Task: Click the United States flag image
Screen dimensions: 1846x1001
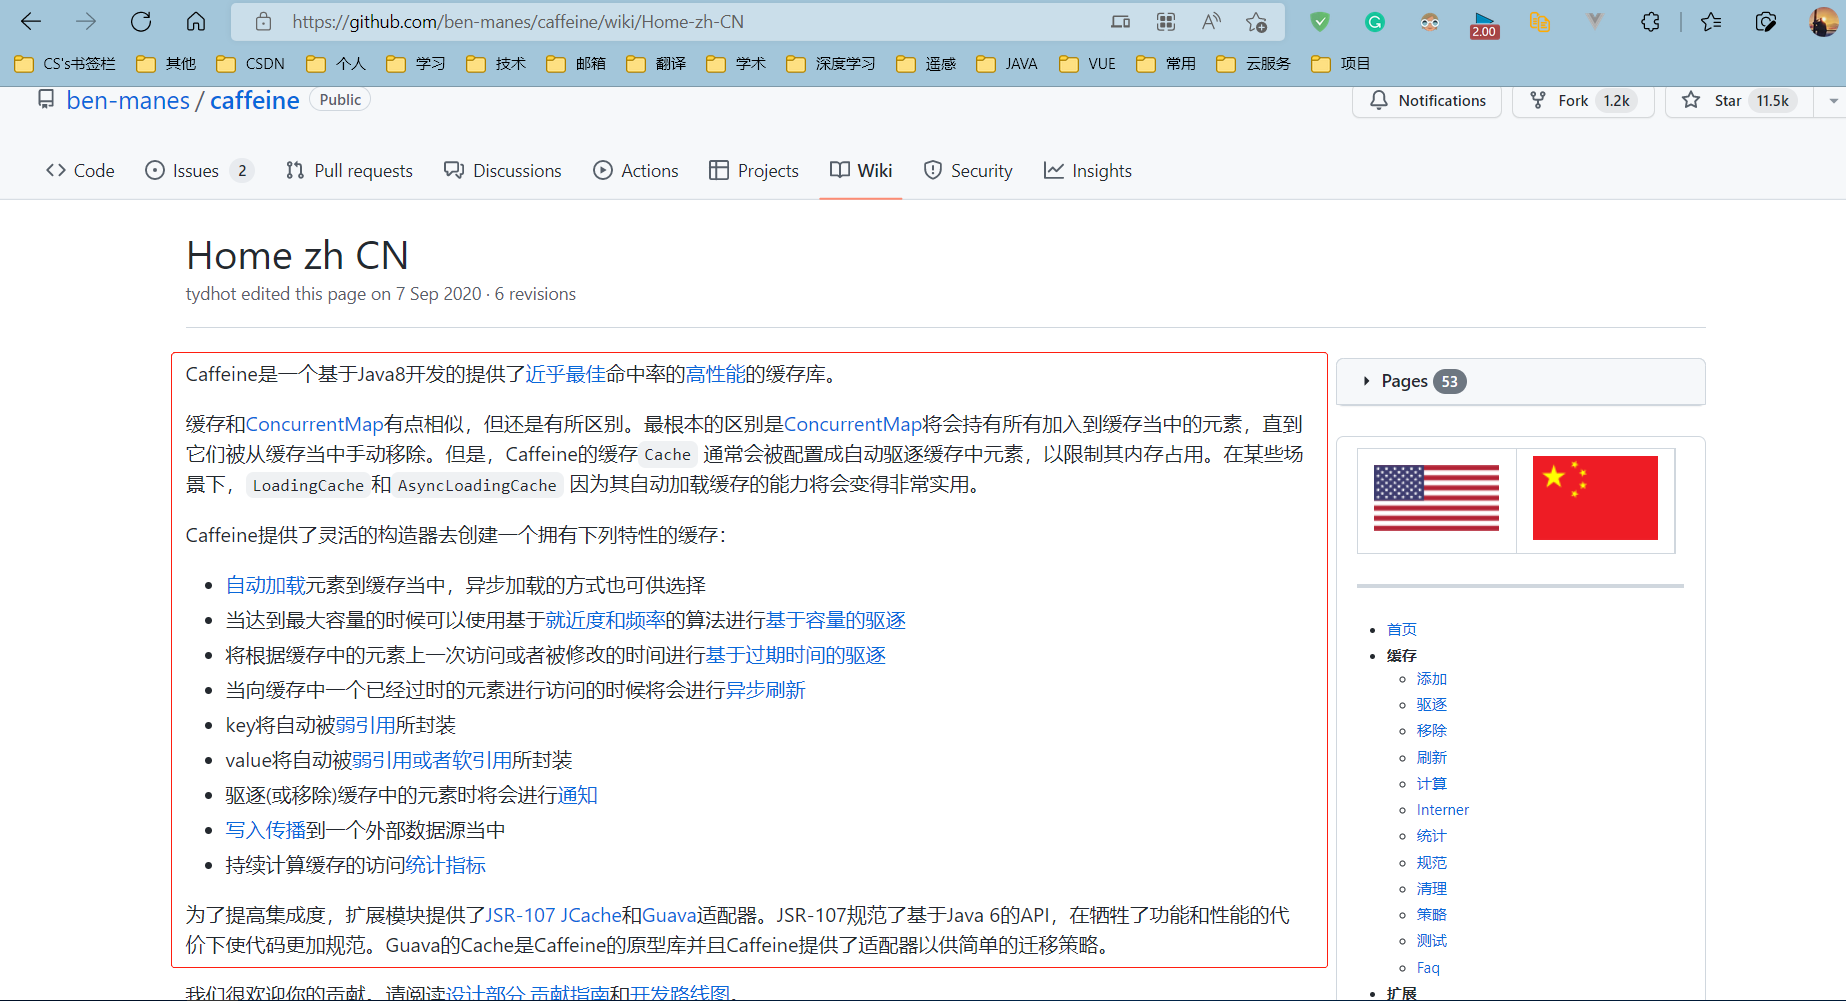Action: click(x=1436, y=498)
